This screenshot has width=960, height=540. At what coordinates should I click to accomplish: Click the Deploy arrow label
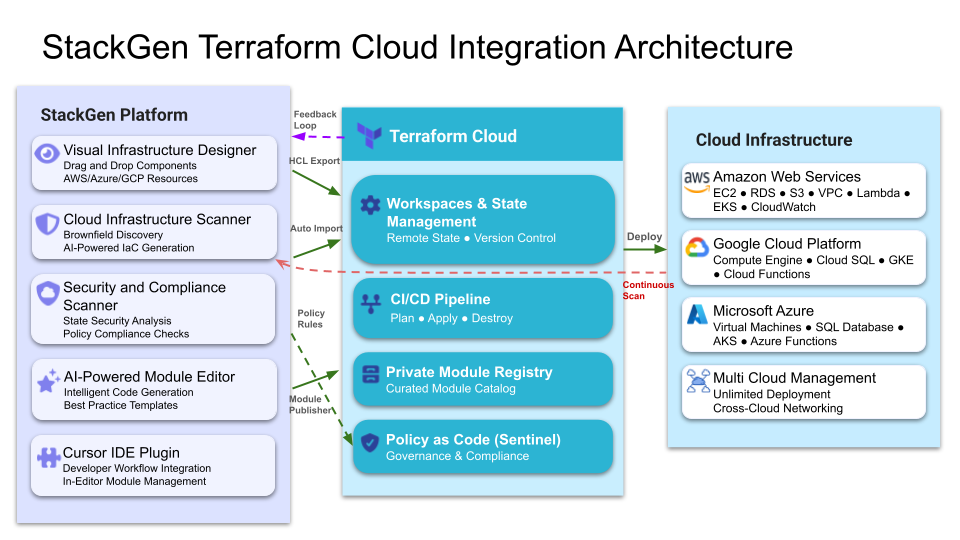click(x=644, y=237)
